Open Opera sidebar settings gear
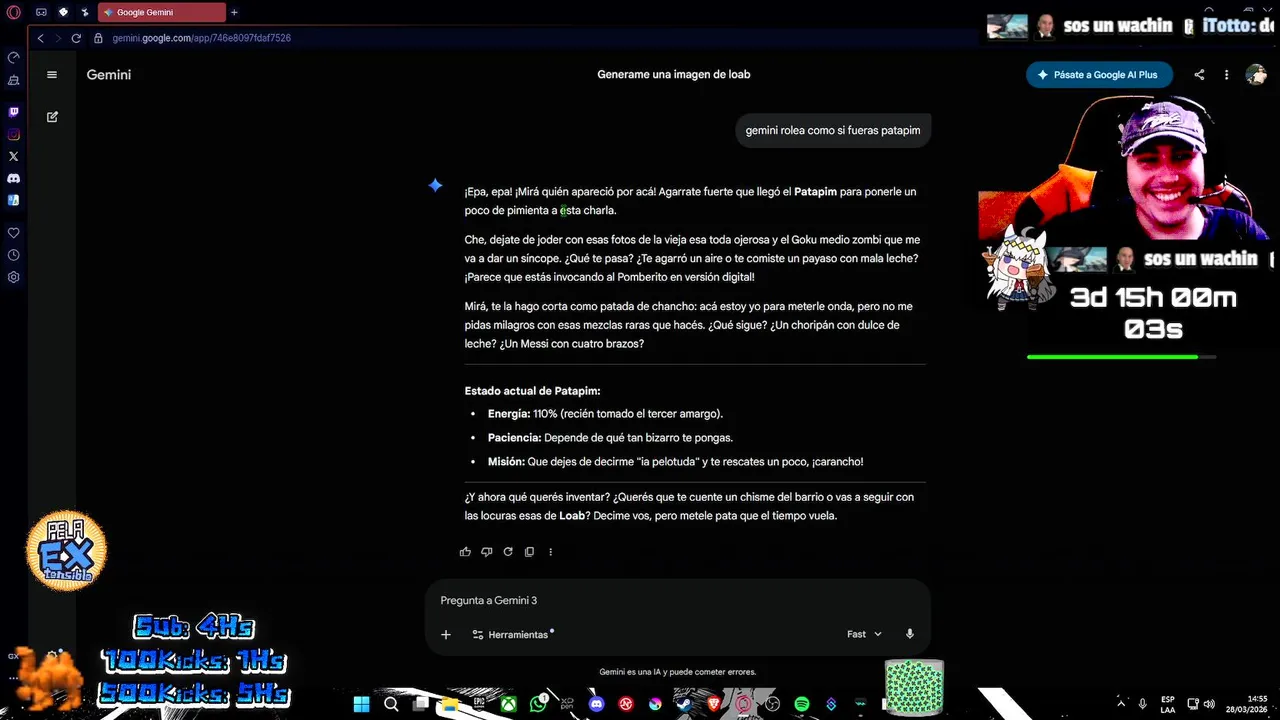This screenshot has height=720, width=1280. (13, 277)
